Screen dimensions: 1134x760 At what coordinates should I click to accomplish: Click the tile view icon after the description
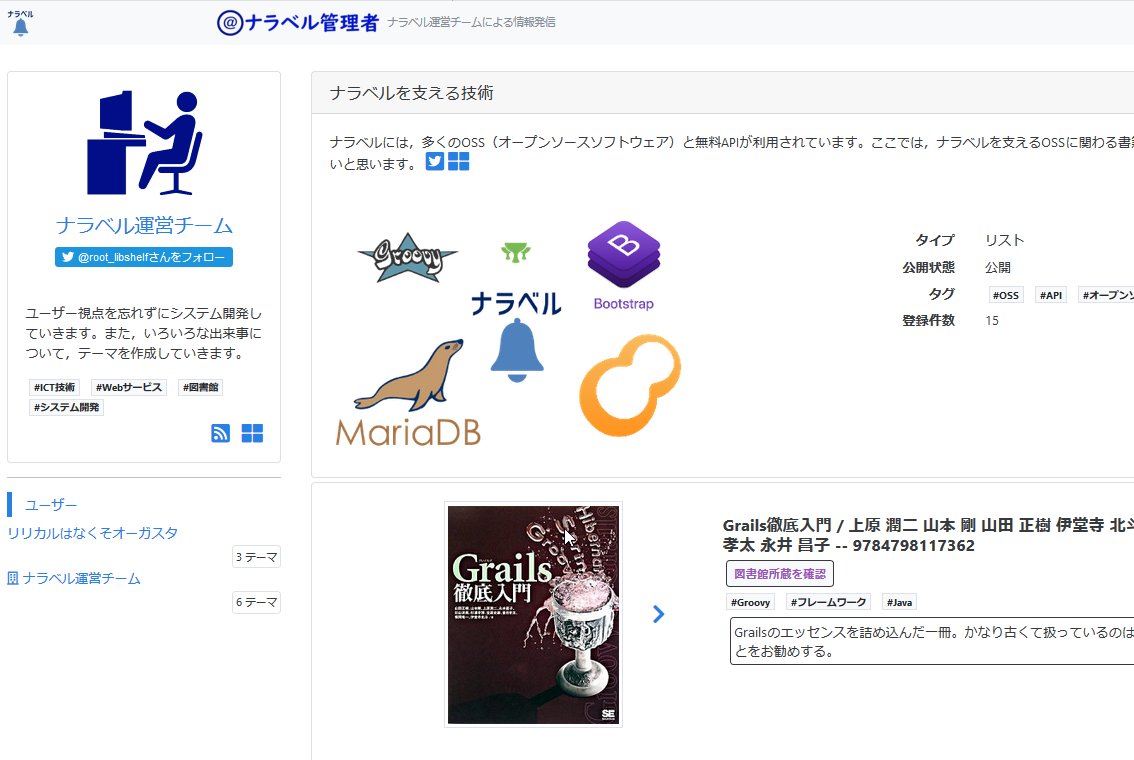click(x=459, y=162)
